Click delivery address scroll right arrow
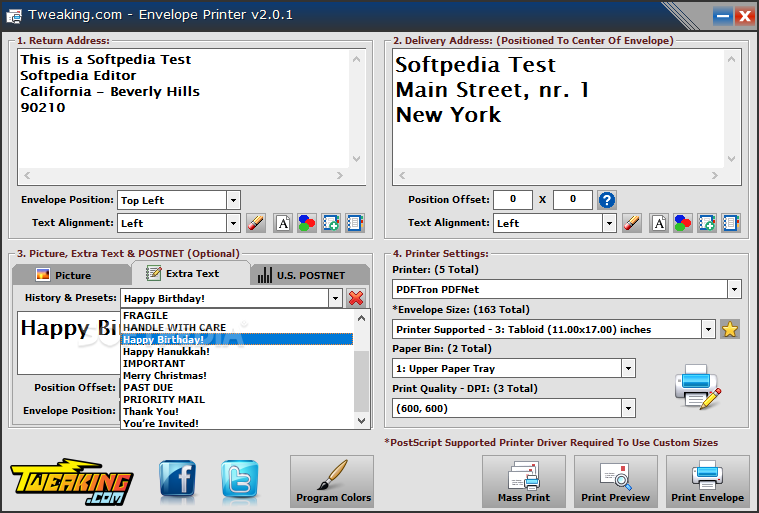 click(714, 176)
